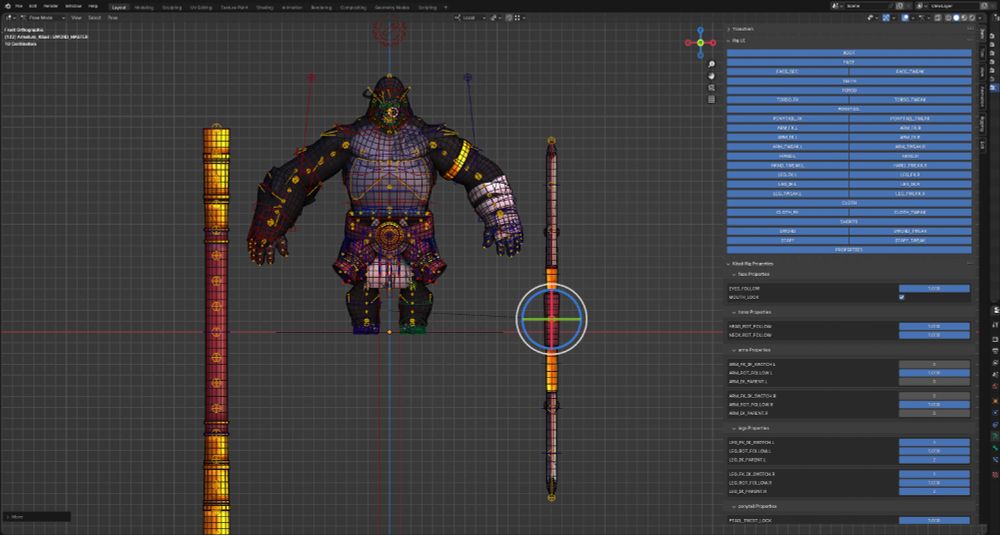The image size is (1000, 535).
Task: Switch to the Geometry Nodes workspace tab
Action: [x=392, y=7]
